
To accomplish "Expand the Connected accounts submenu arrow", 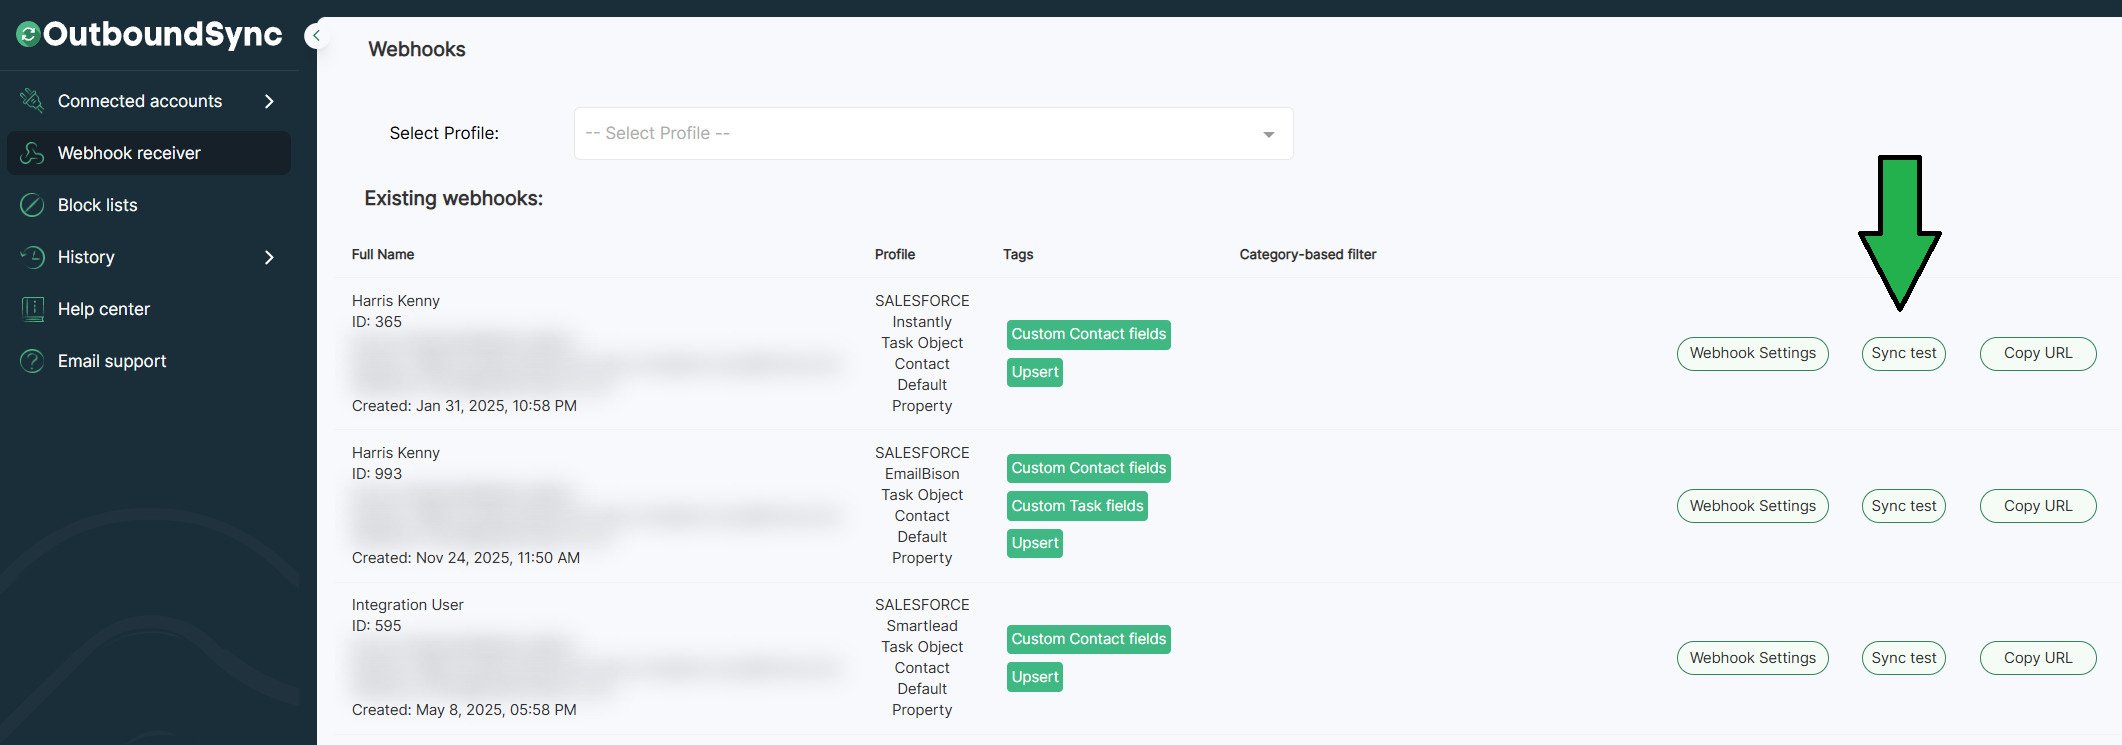I will [x=268, y=101].
